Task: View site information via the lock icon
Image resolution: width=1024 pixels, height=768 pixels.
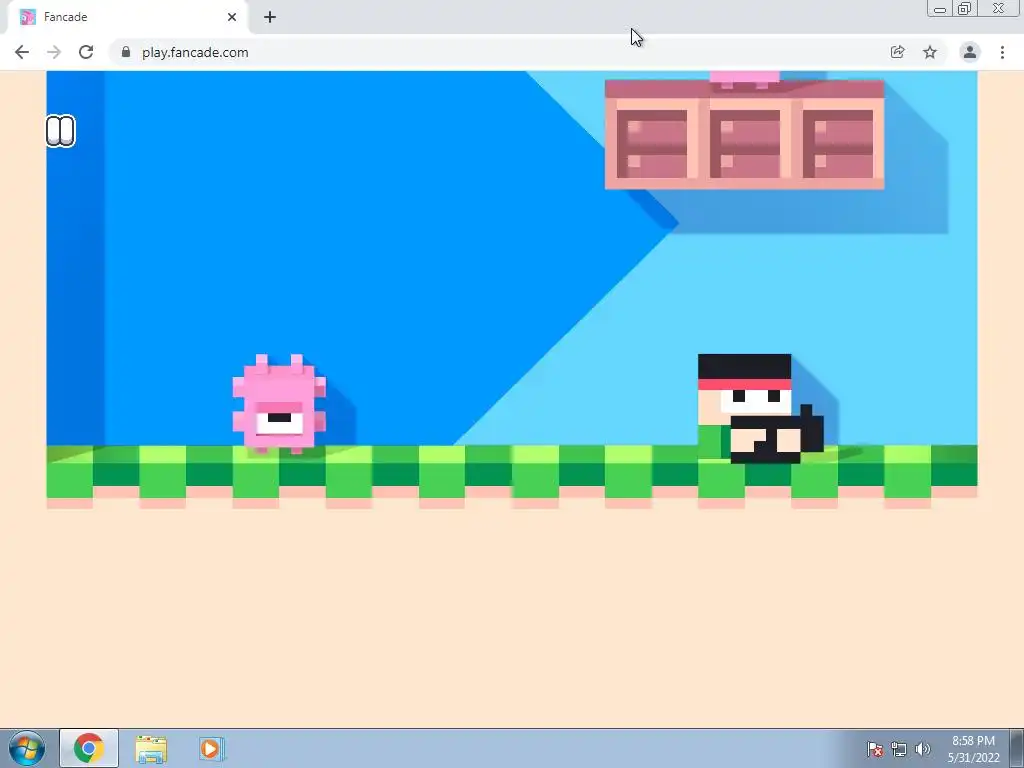Action: coord(126,52)
